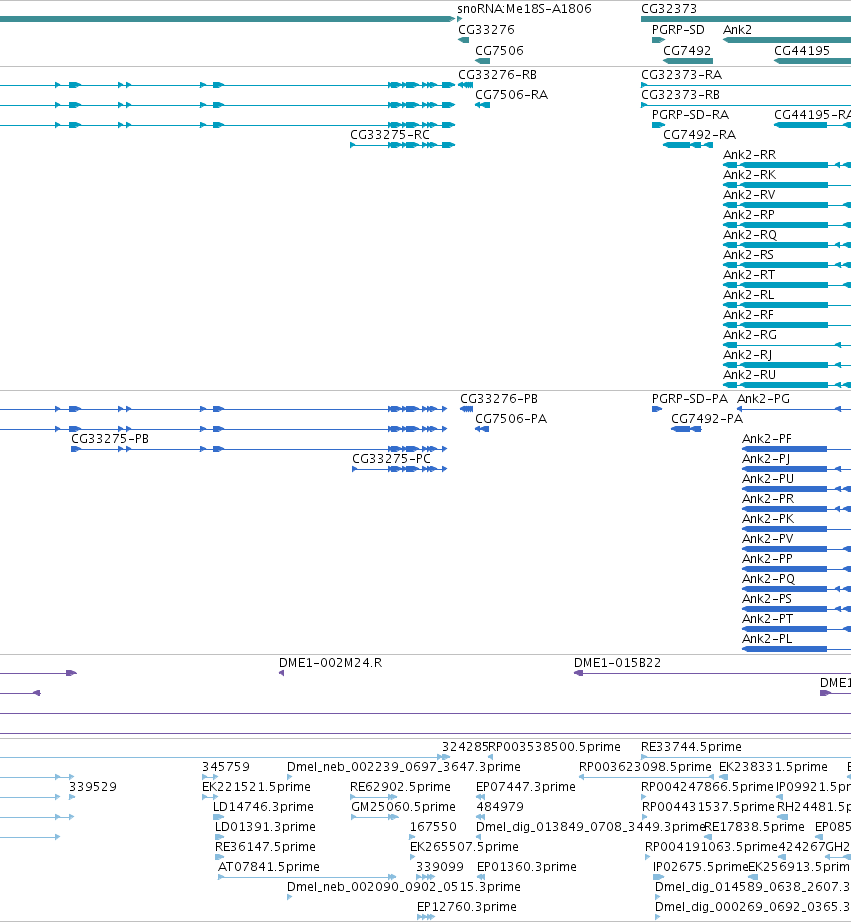
Task: Select transcript CG33276-RB
Action: click(498, 75)
